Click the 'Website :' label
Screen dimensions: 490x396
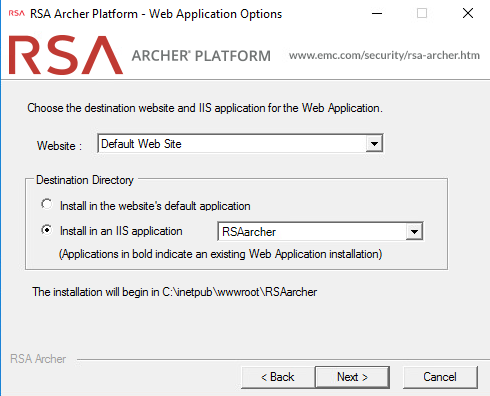pos(59,146)
